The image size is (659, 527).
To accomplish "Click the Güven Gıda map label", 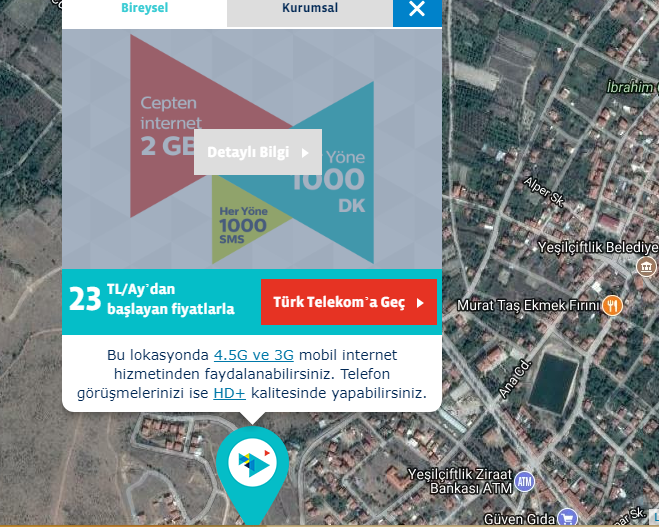I will click(x=519, y=519).
